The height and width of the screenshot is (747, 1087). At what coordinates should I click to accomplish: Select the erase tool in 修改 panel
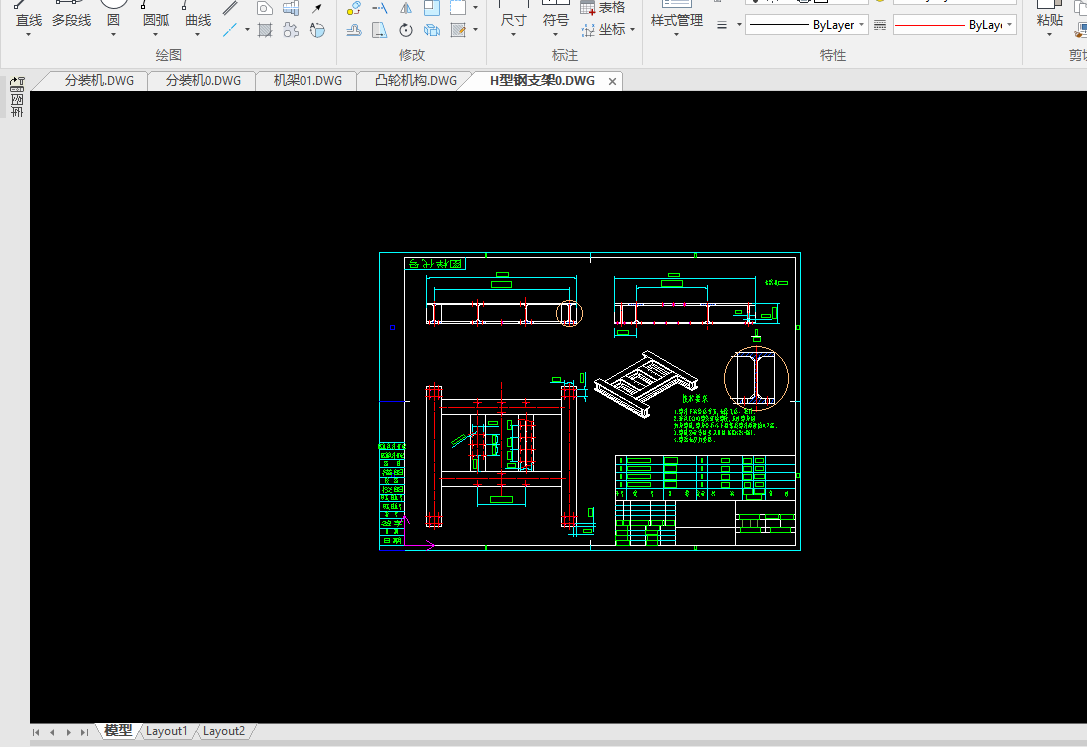pos(354,8)
